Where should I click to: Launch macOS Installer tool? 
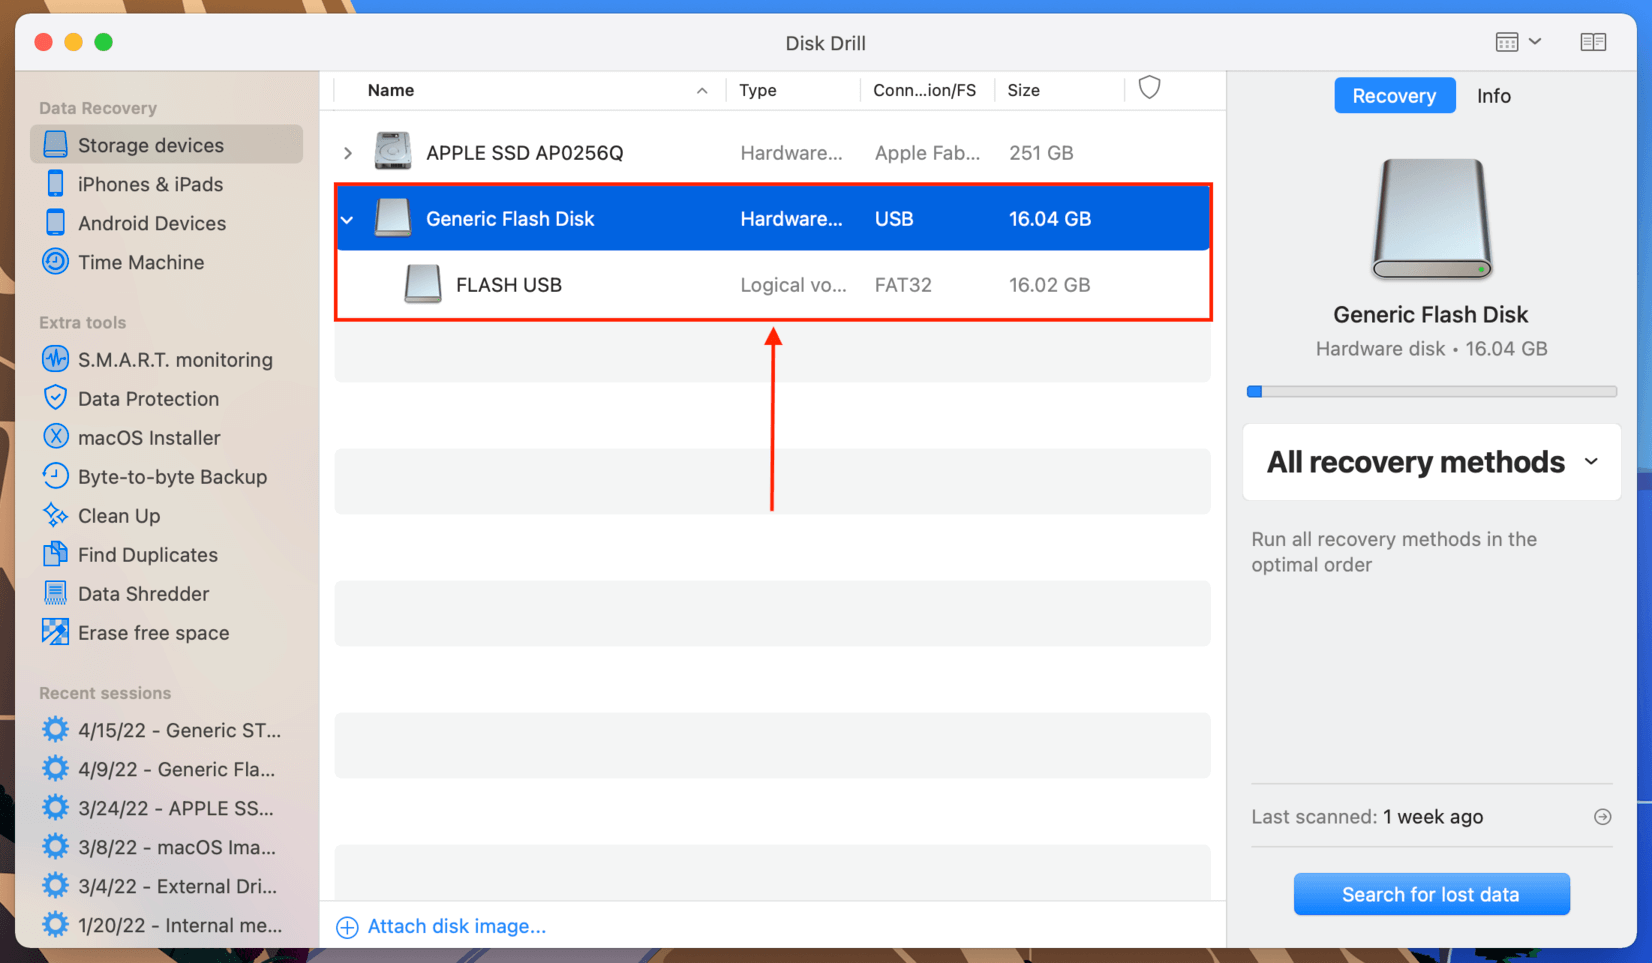click(149, 437)
